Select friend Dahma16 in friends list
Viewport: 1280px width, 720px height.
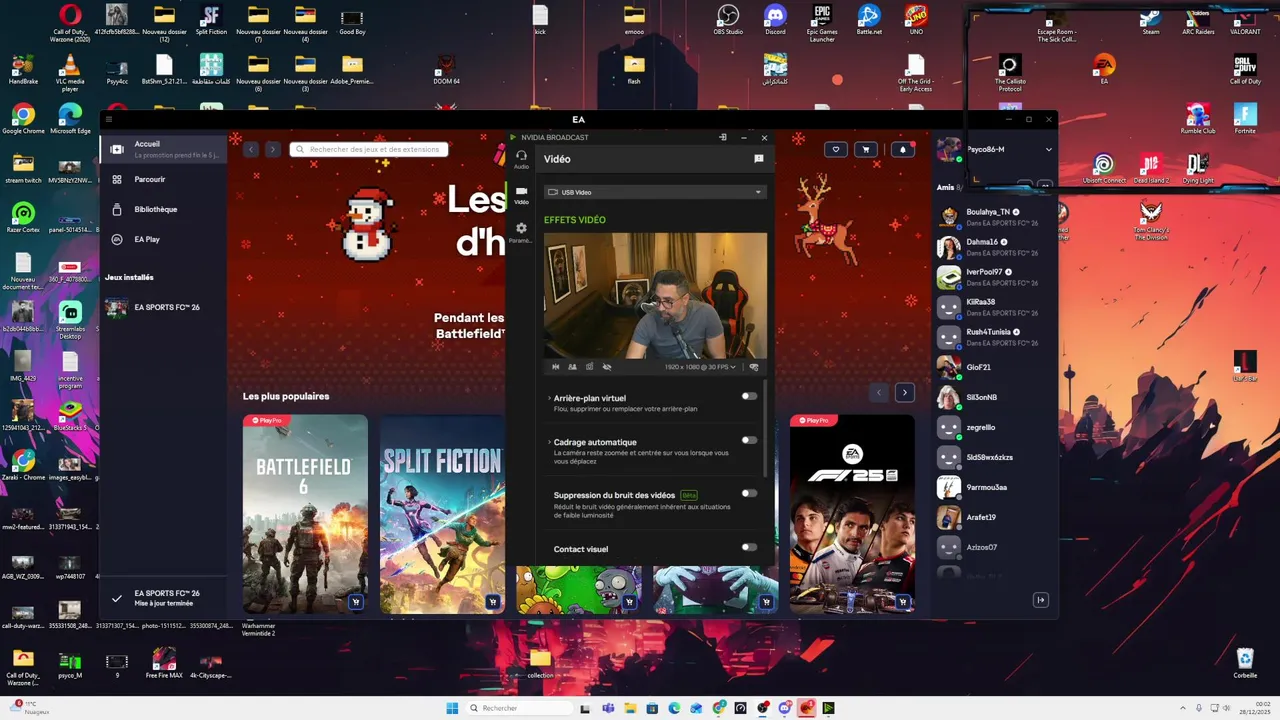(x=994, y=247)
